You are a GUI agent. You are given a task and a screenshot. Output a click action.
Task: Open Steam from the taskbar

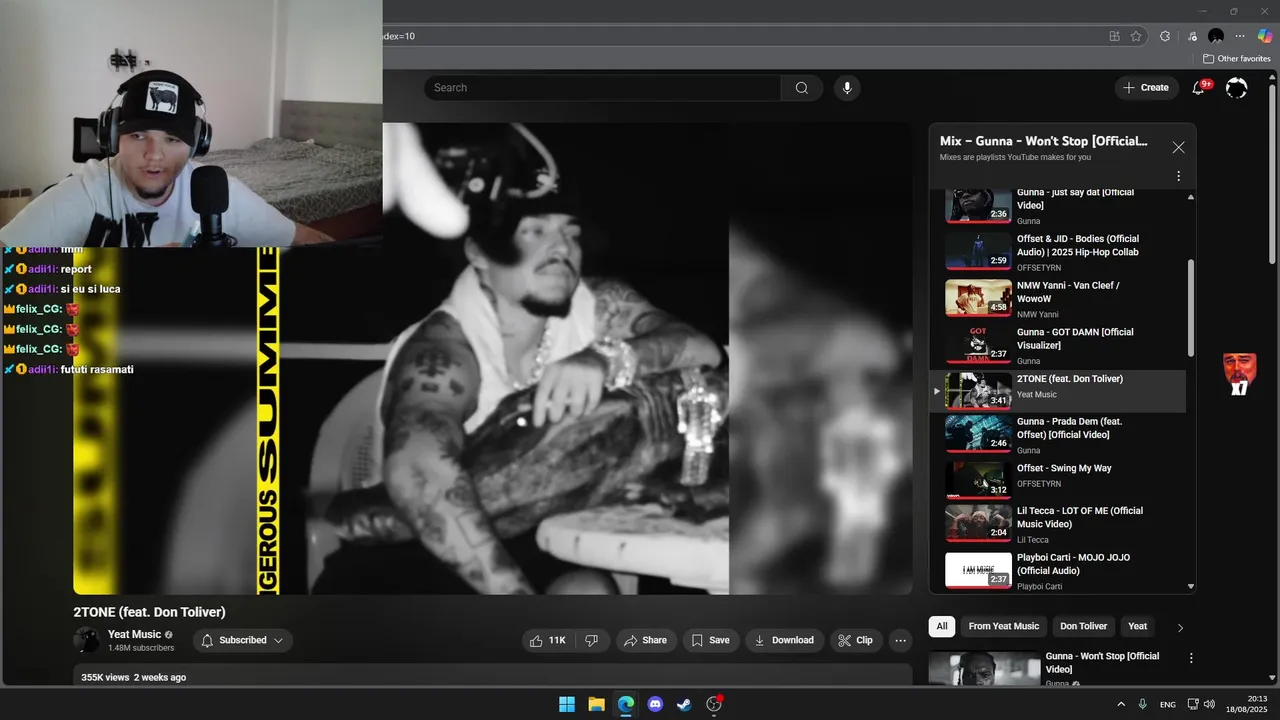coord(684,704)
